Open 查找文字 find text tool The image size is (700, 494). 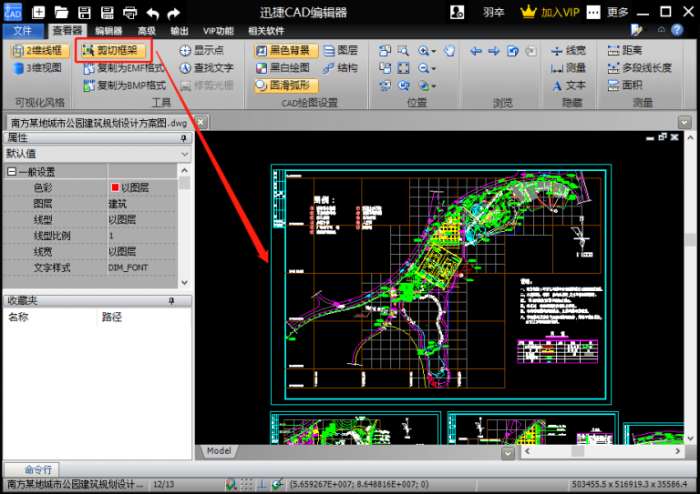(x=206, y=68)
